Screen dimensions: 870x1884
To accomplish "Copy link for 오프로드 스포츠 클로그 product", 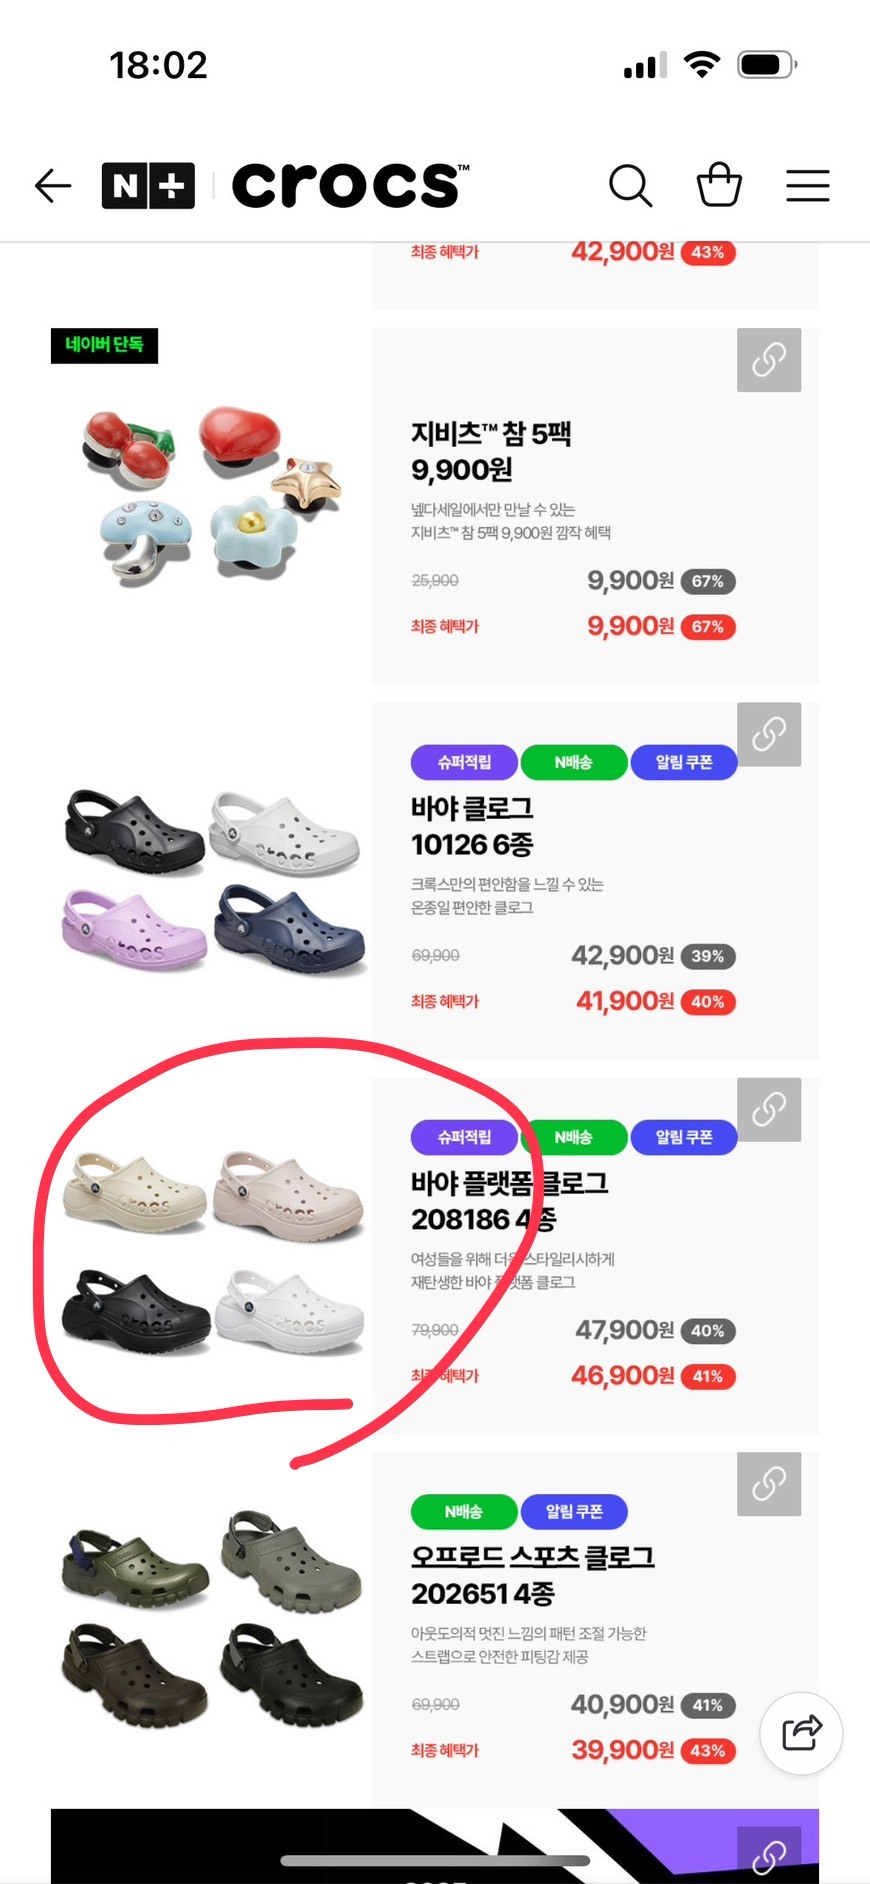I will click(769, 1483).
